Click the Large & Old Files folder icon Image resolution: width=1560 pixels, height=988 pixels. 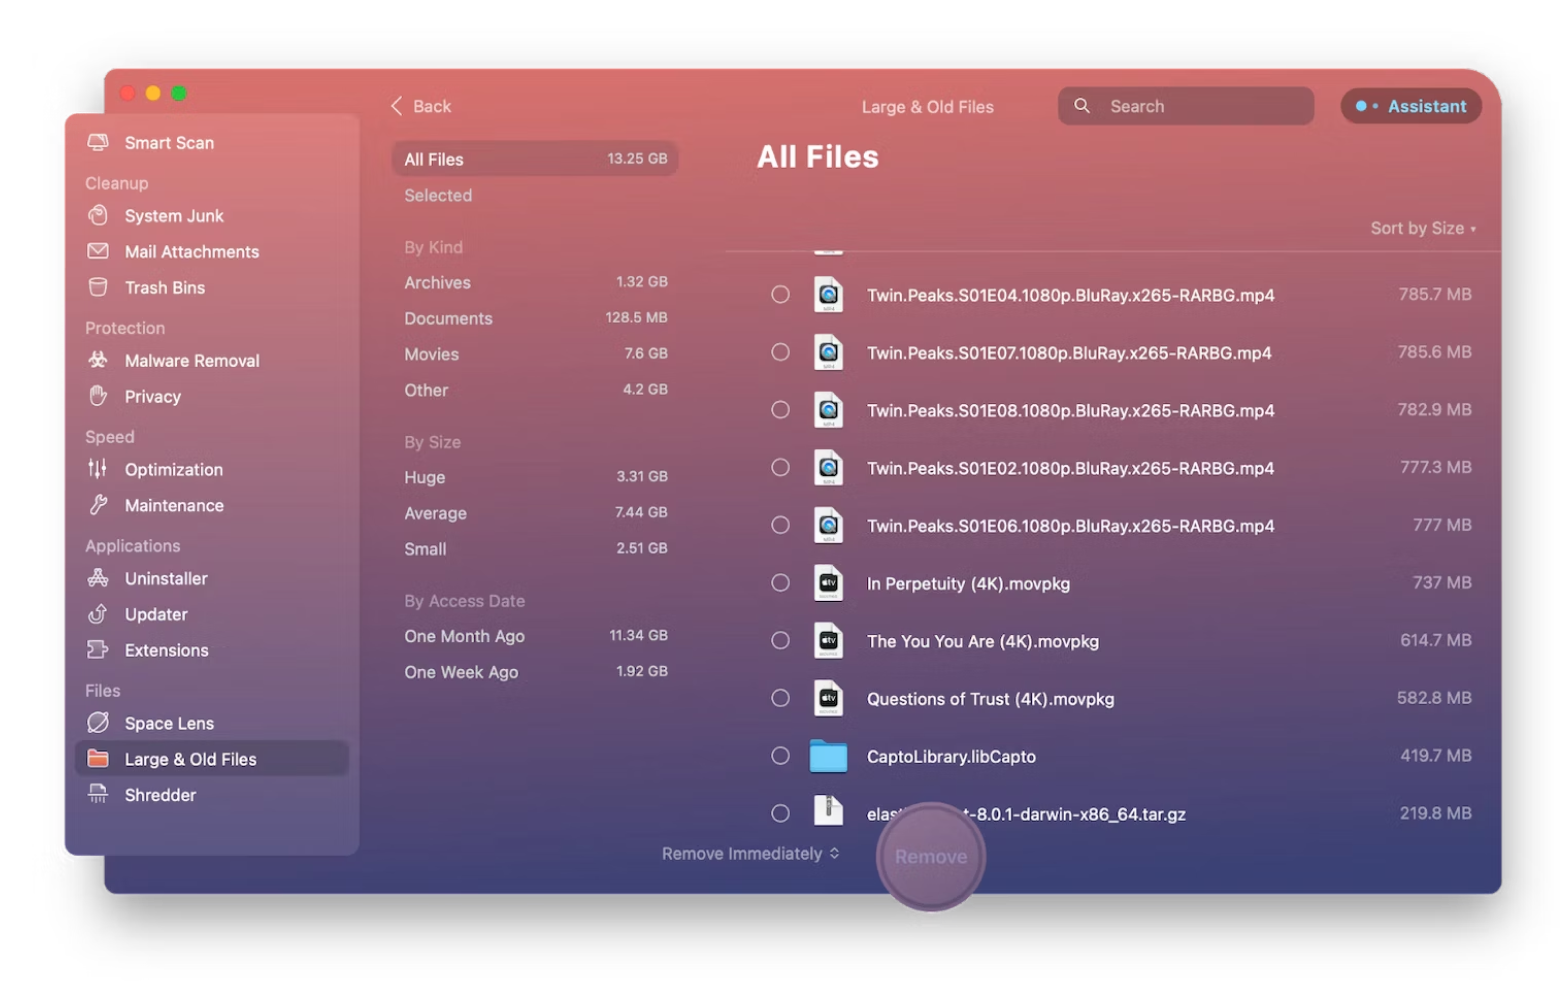98,759
